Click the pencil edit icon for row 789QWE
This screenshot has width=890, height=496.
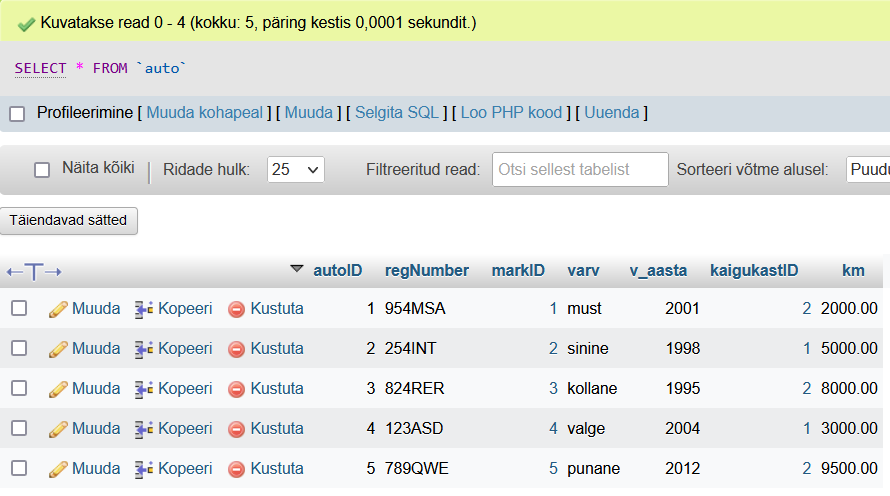pyautogui.click(x=58, y=469)
